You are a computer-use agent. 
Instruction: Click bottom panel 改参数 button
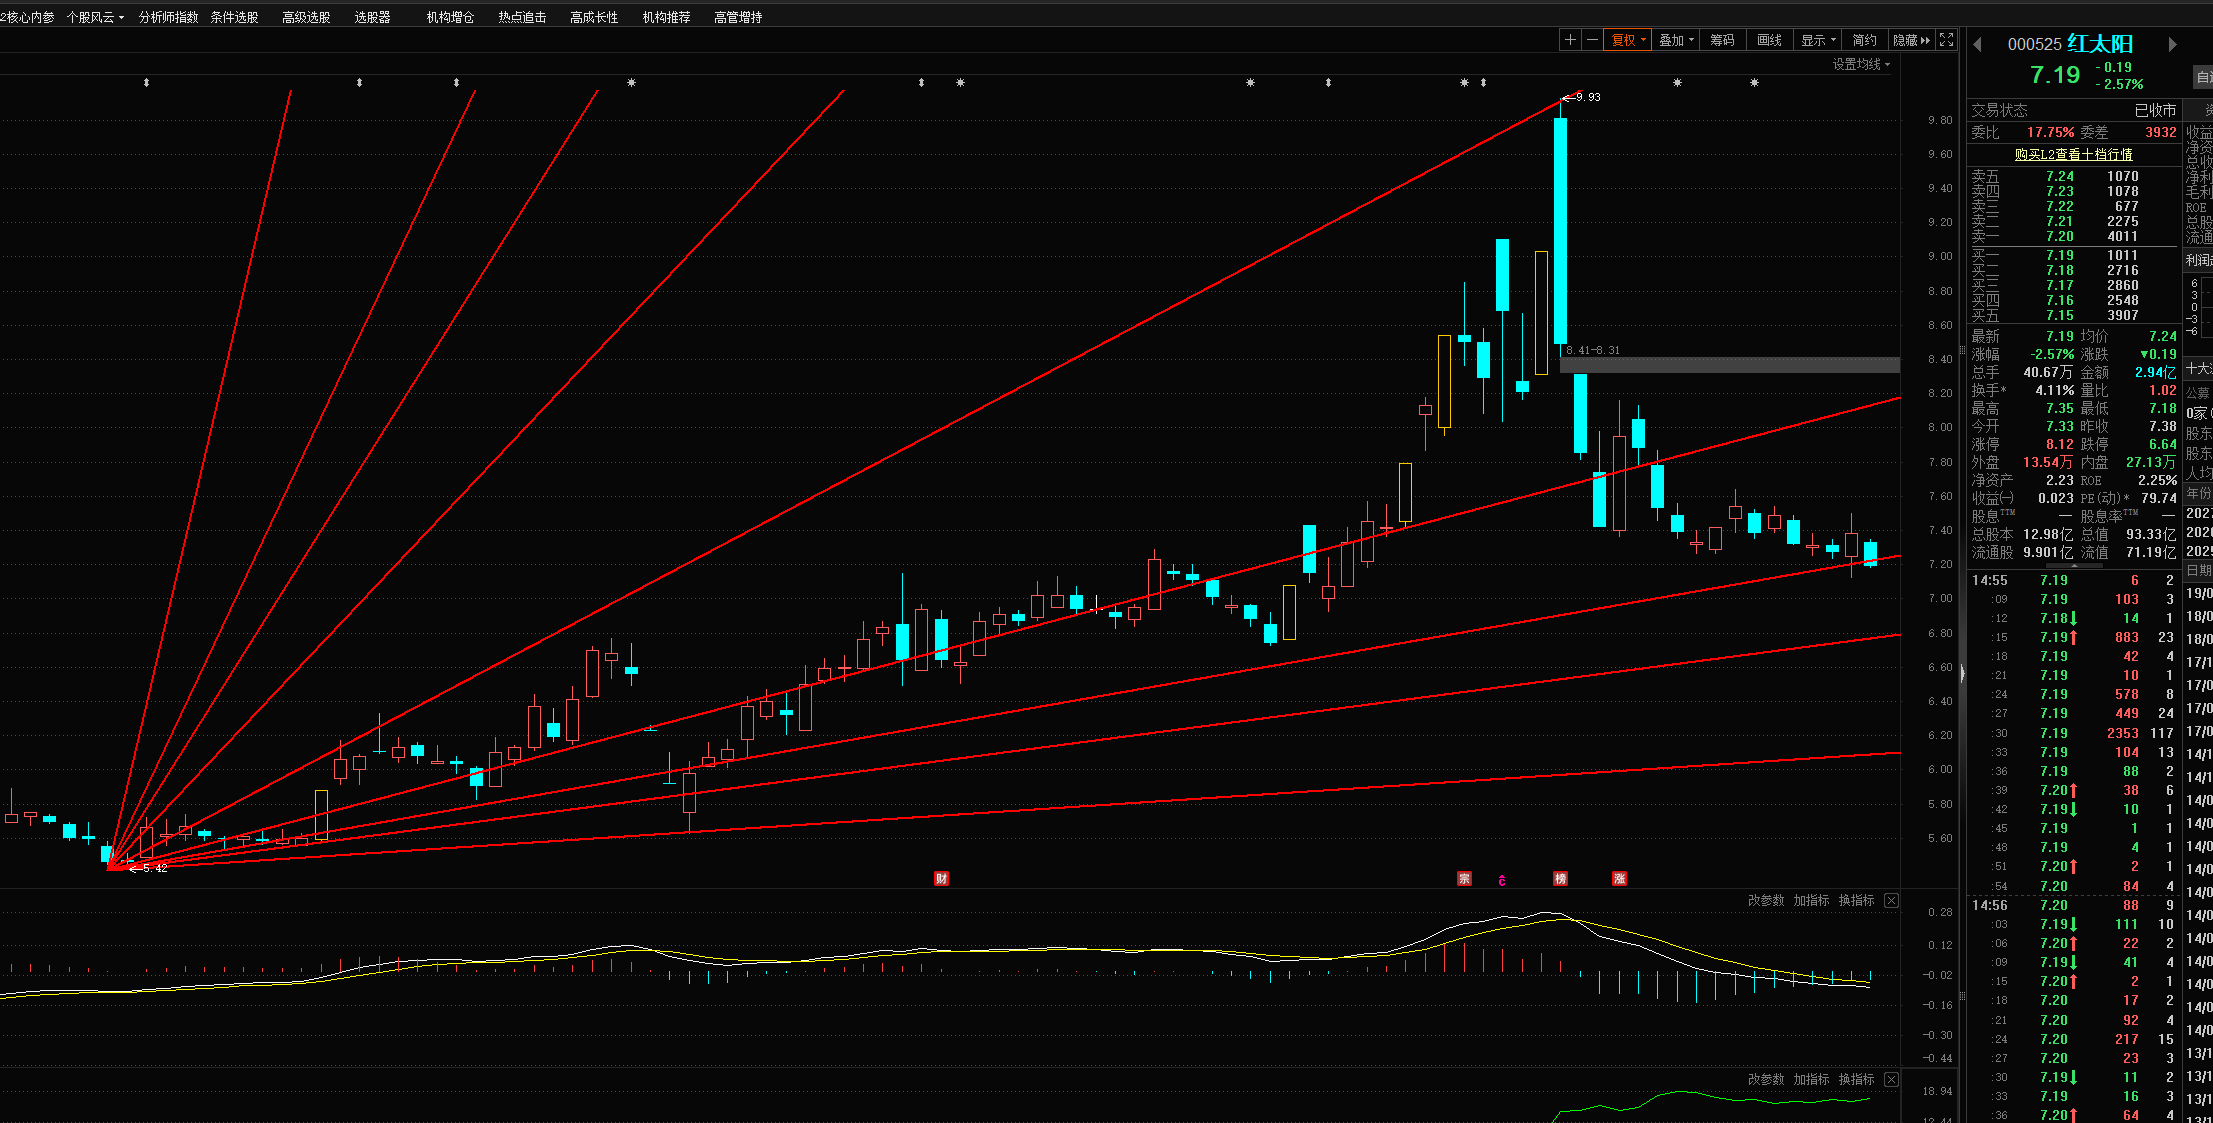click(1766, 1079)
